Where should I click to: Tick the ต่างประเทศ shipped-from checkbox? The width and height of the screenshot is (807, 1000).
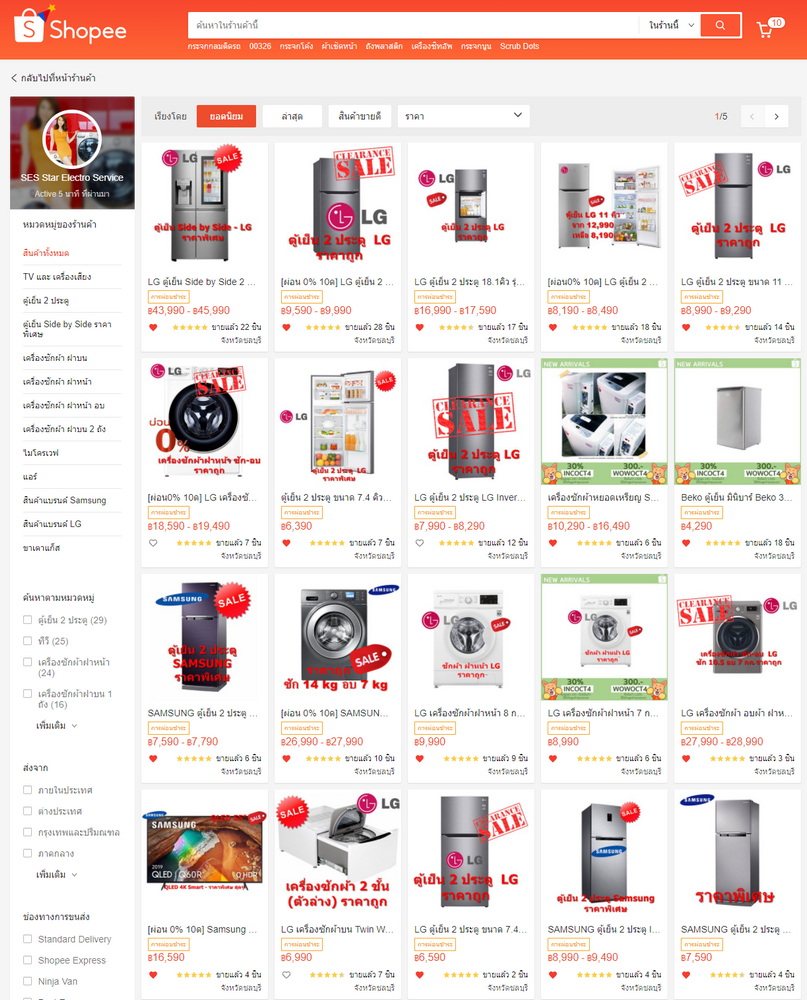click(x=27, y=811)
